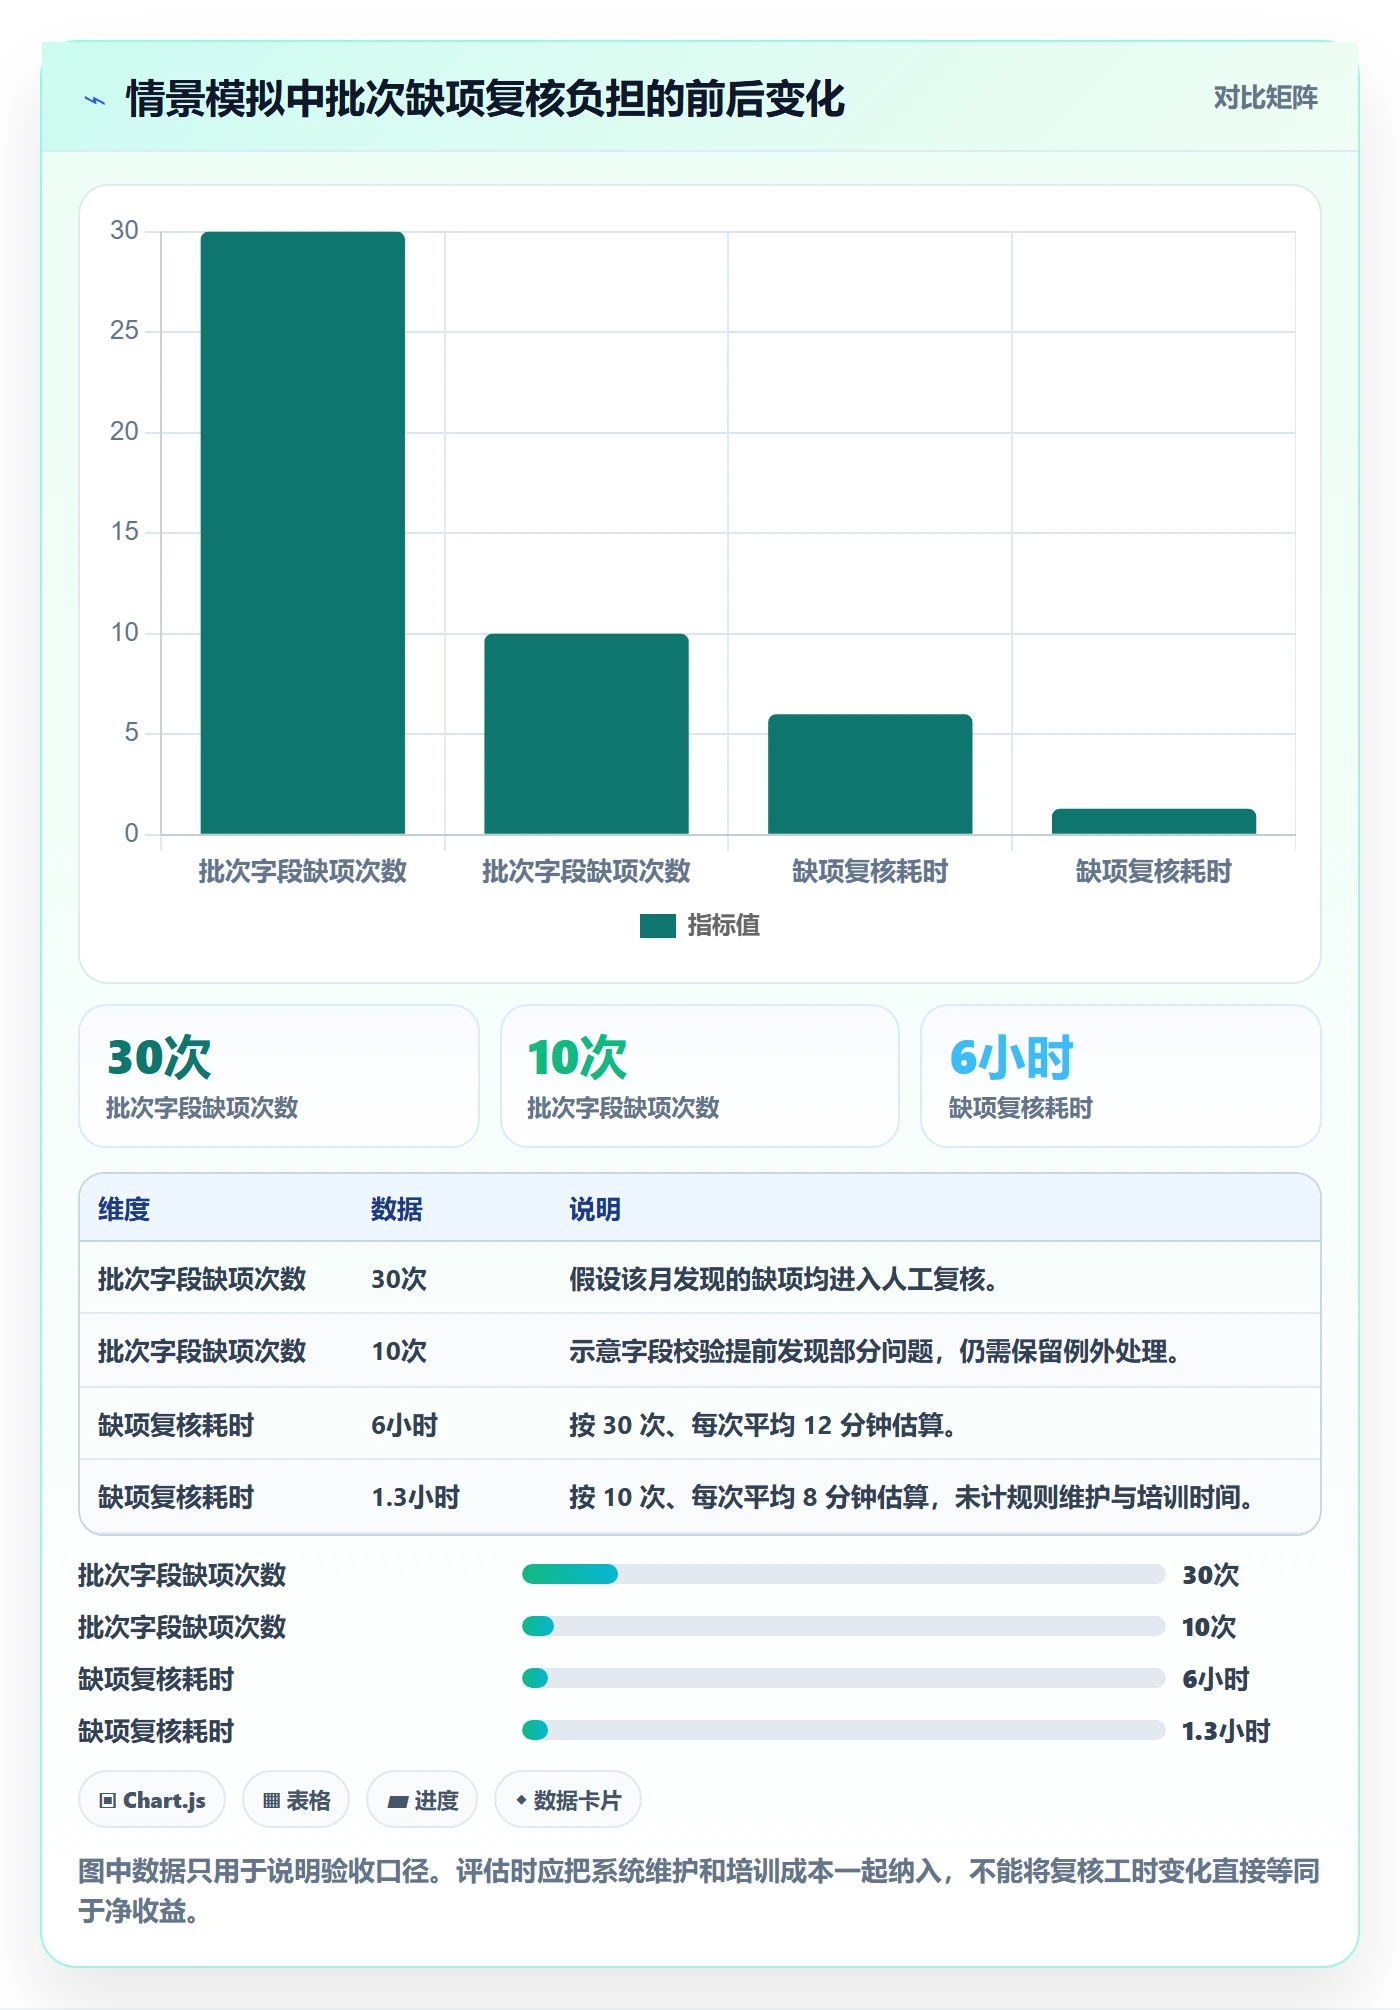Click the 1.3小时 value in the table

coord(415,1497)
